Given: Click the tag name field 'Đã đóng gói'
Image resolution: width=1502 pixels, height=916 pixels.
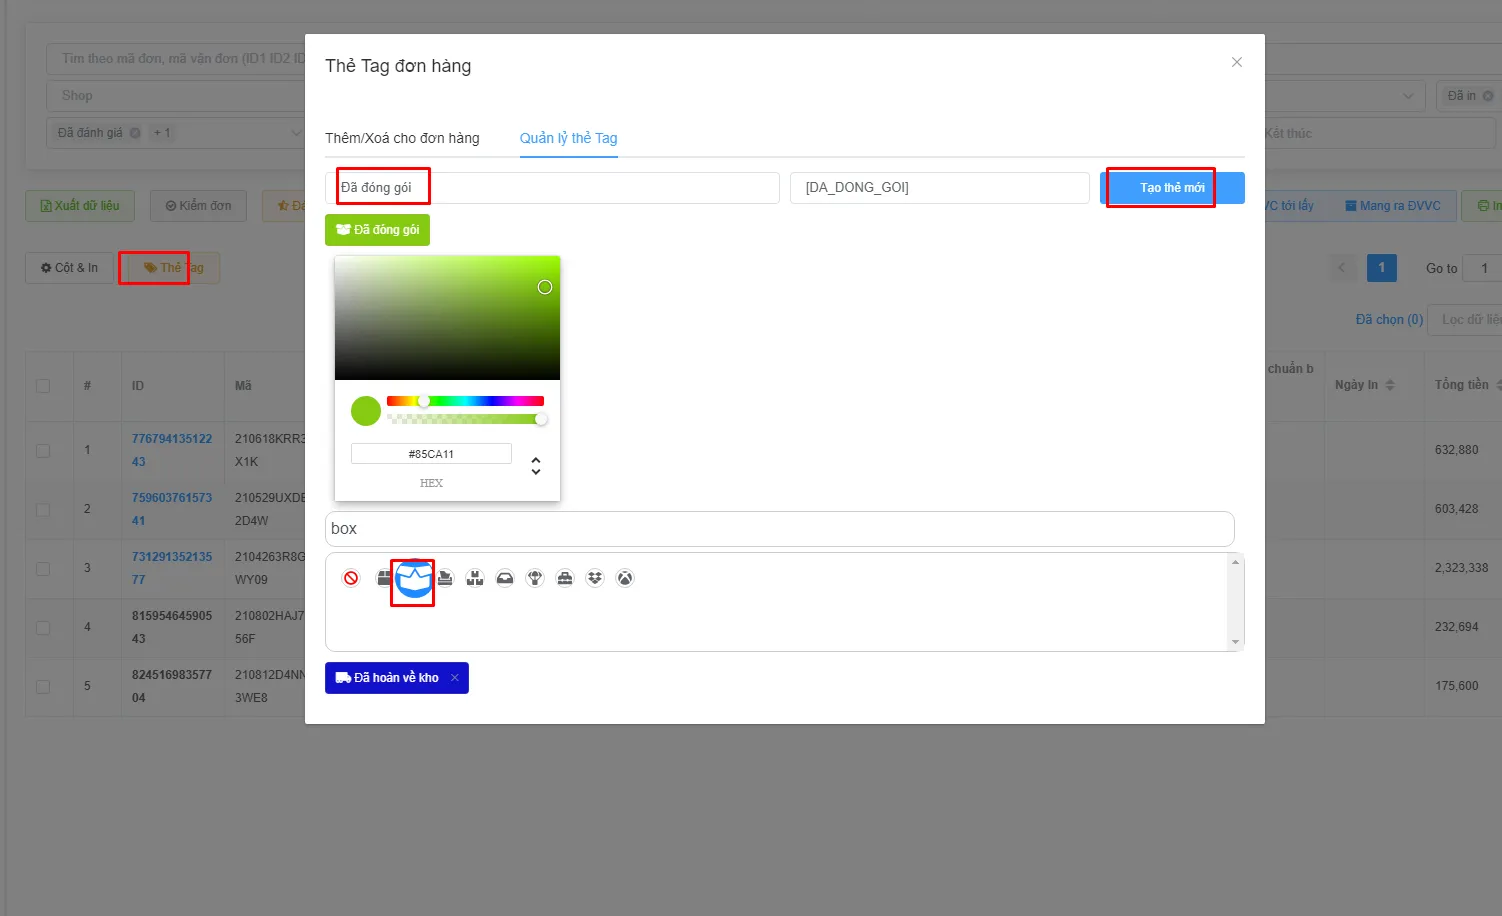Looking at the screenshot, I should point(552,188).
